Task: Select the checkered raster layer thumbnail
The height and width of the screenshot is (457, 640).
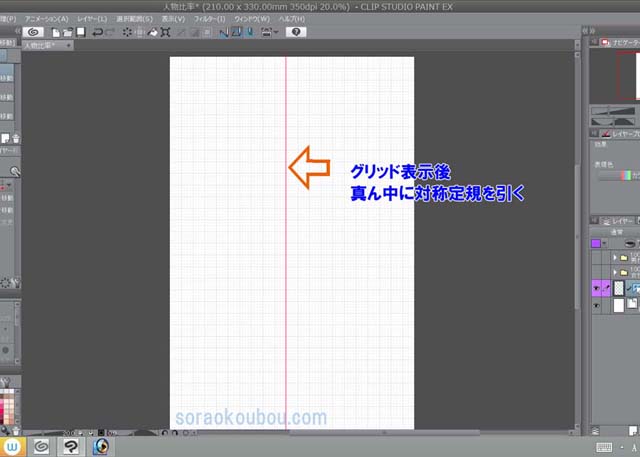Action: pyautogui.click(x=619, y=288)
